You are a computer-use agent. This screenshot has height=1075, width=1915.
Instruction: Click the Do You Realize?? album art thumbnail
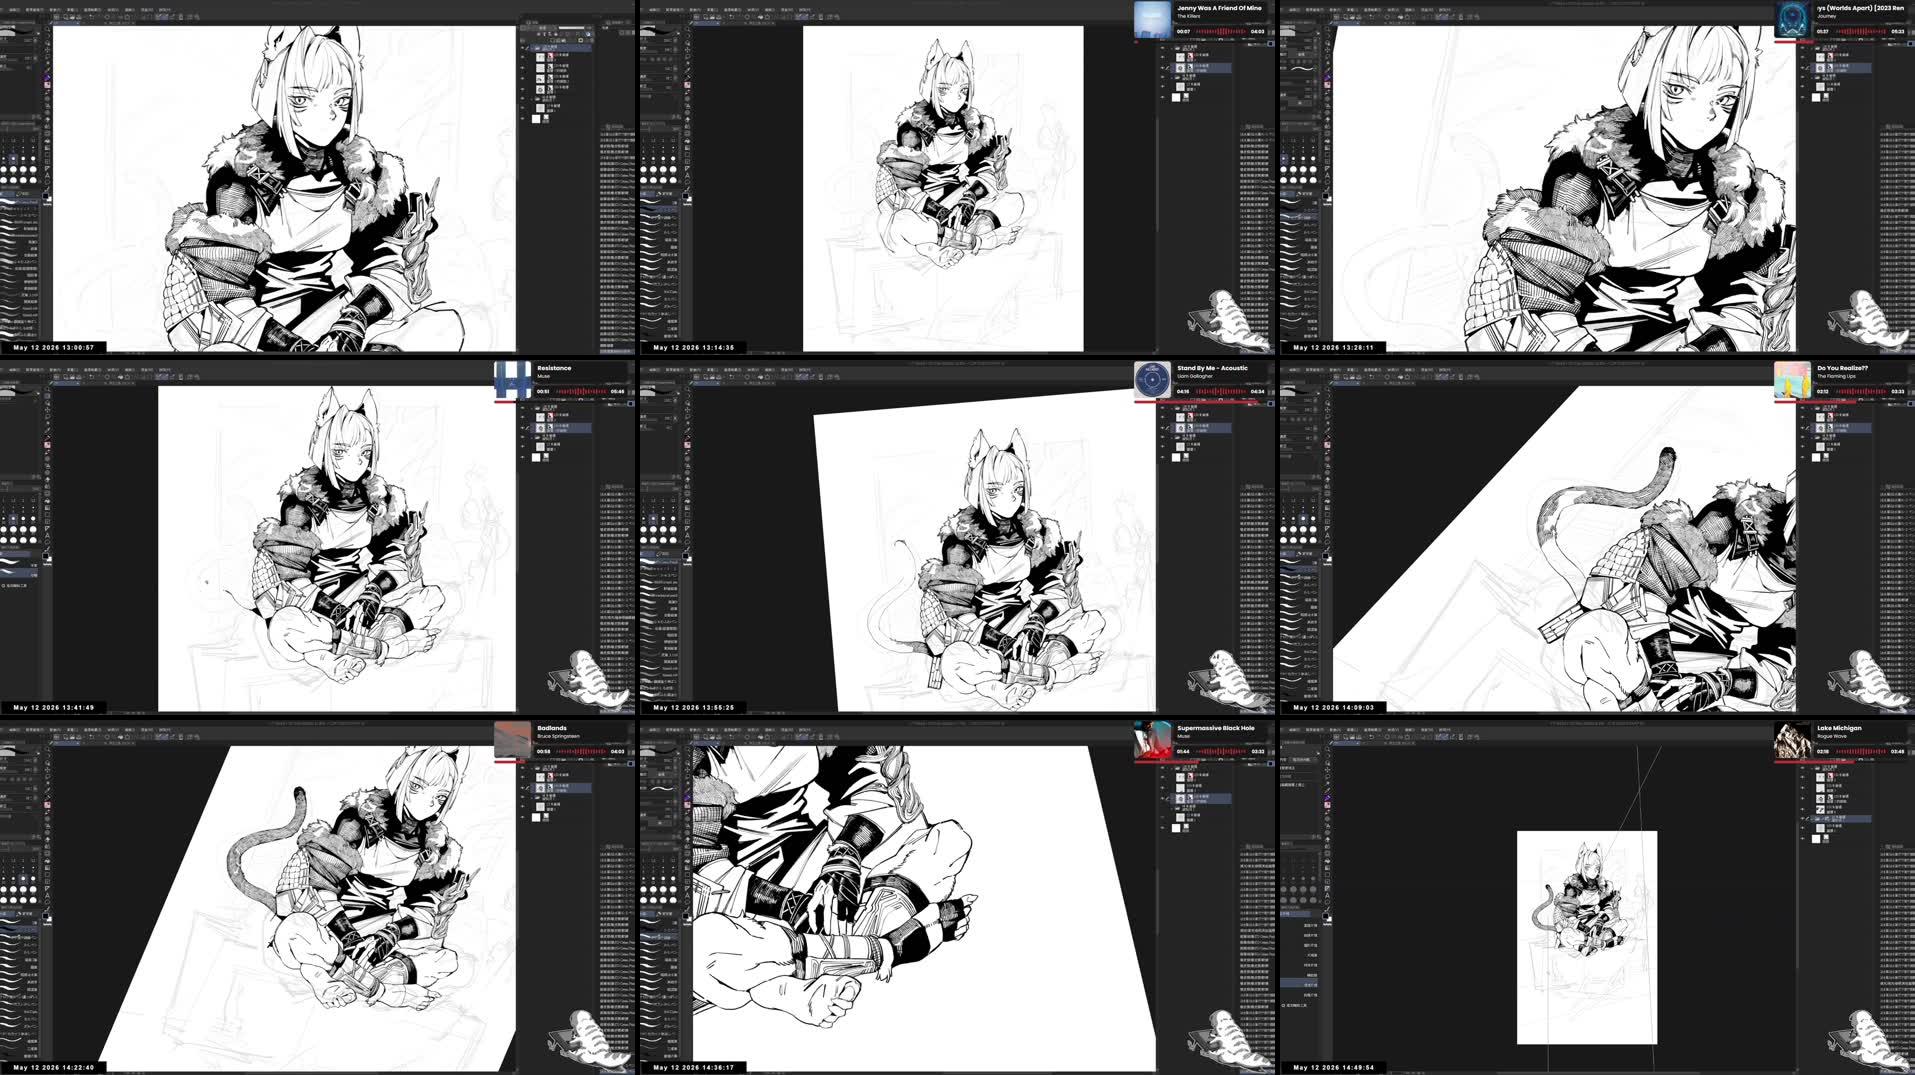point(1792,380)
